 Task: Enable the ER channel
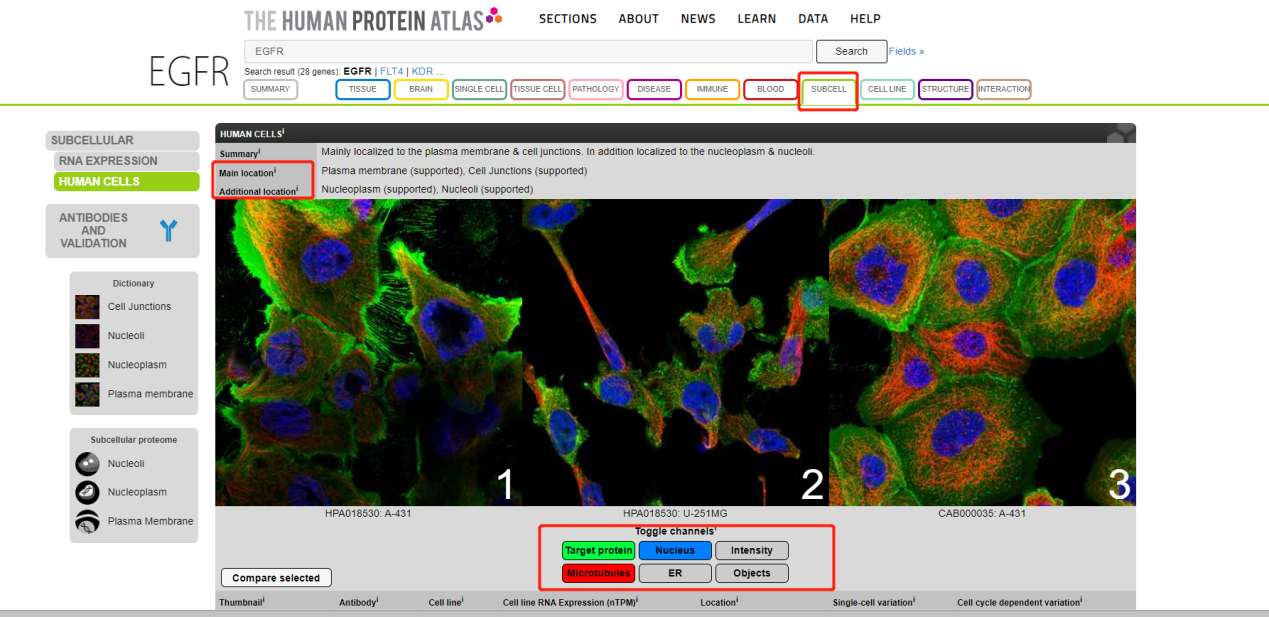coord(675,573)
